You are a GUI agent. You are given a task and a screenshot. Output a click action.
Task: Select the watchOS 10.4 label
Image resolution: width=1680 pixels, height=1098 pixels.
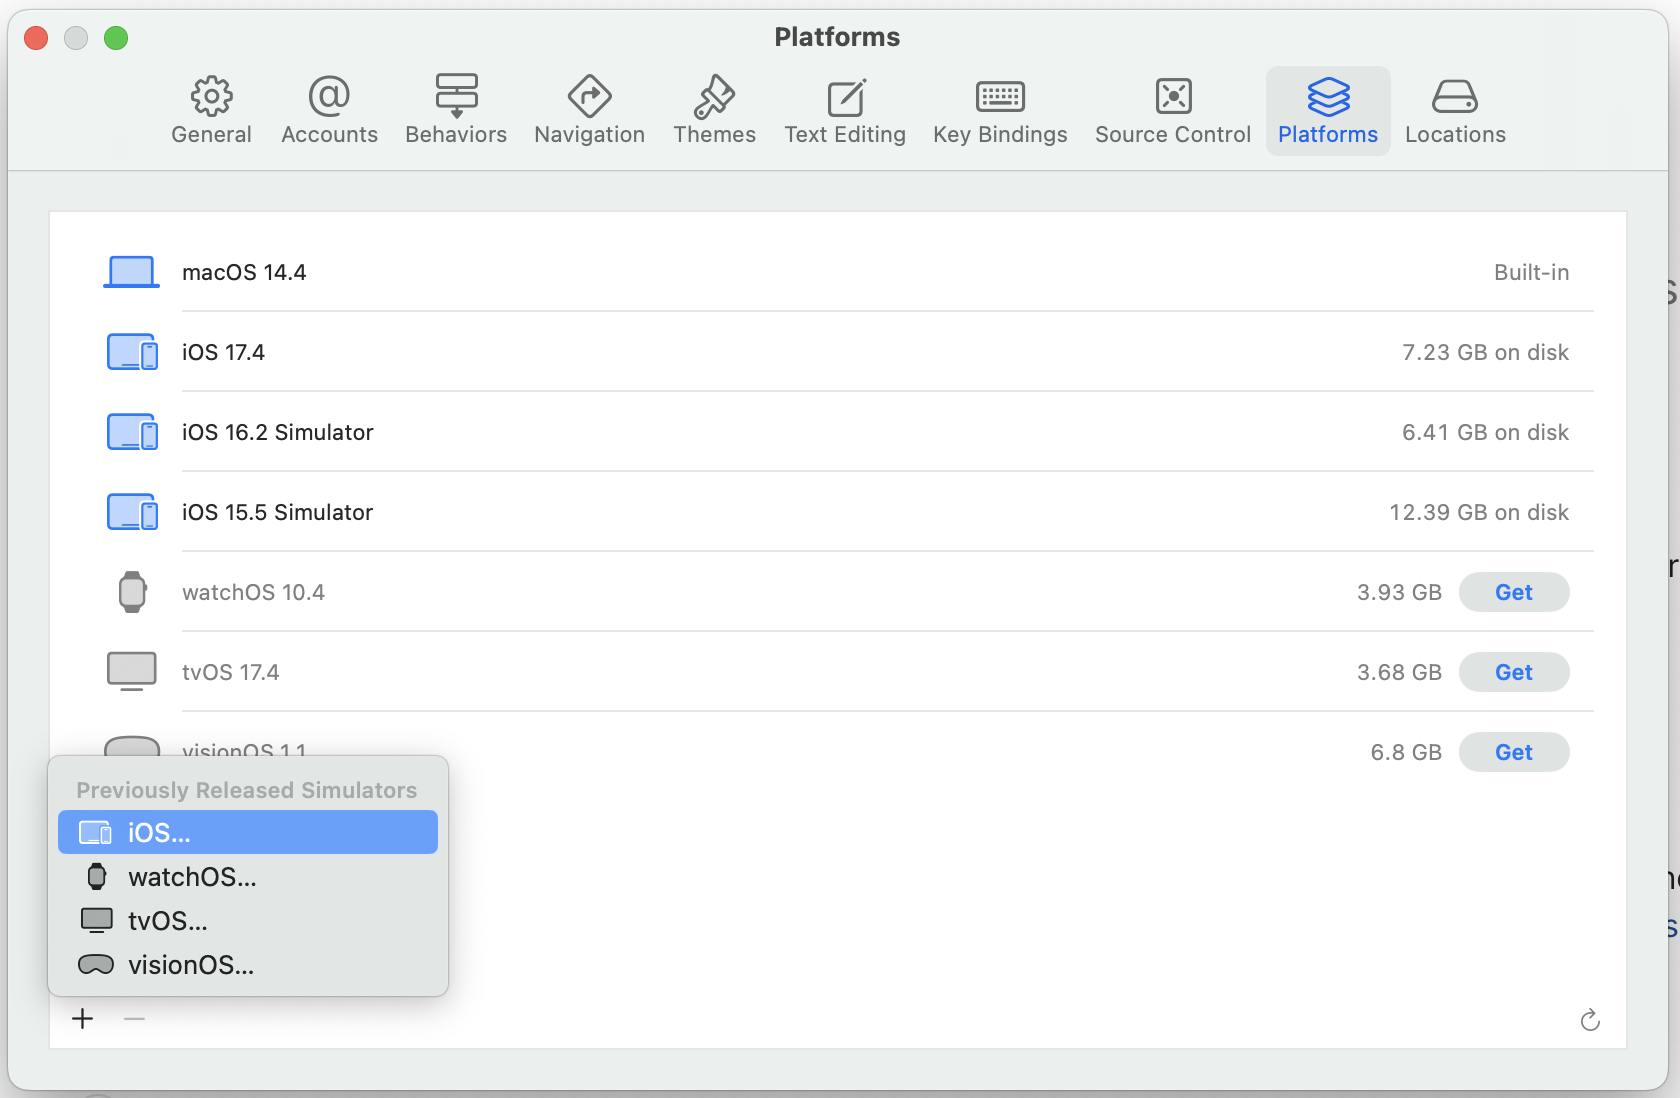[253, 592]
